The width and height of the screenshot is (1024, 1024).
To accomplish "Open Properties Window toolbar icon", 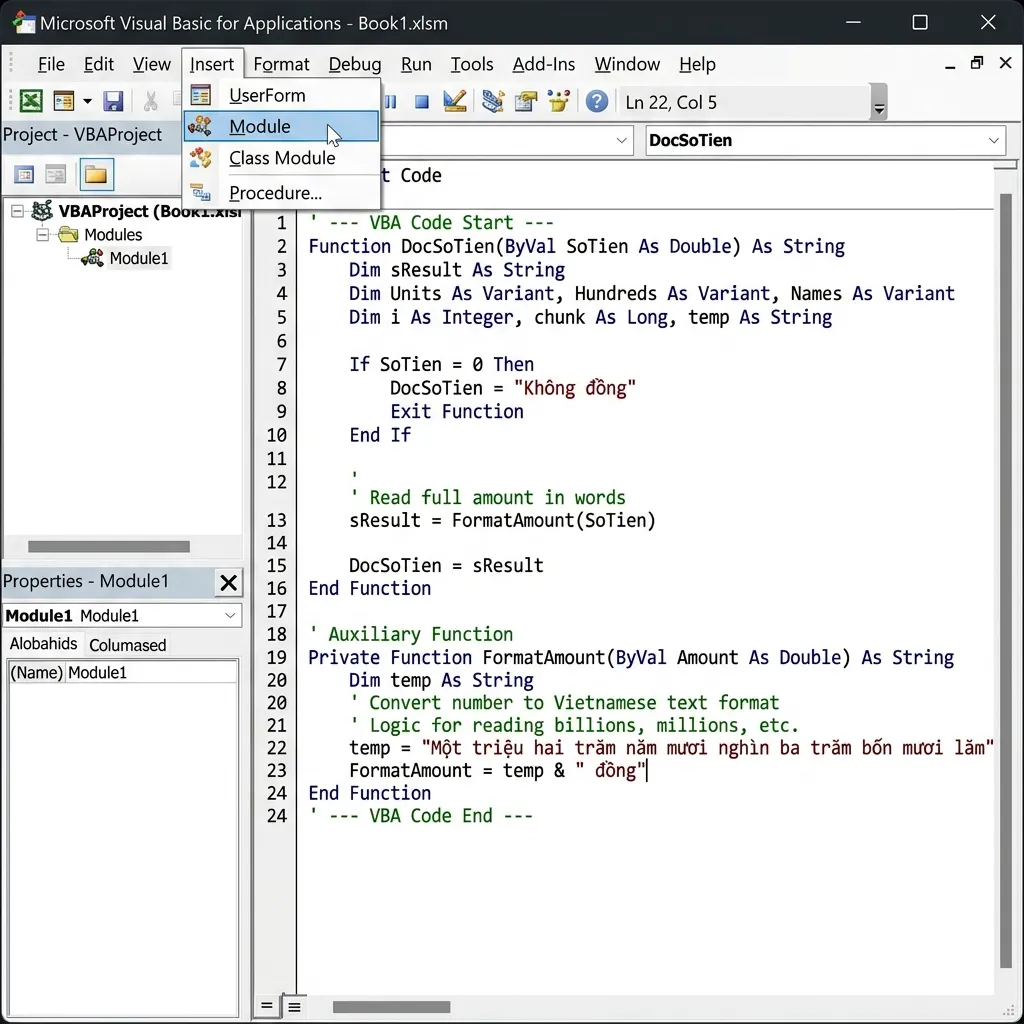I will point(526,101).
